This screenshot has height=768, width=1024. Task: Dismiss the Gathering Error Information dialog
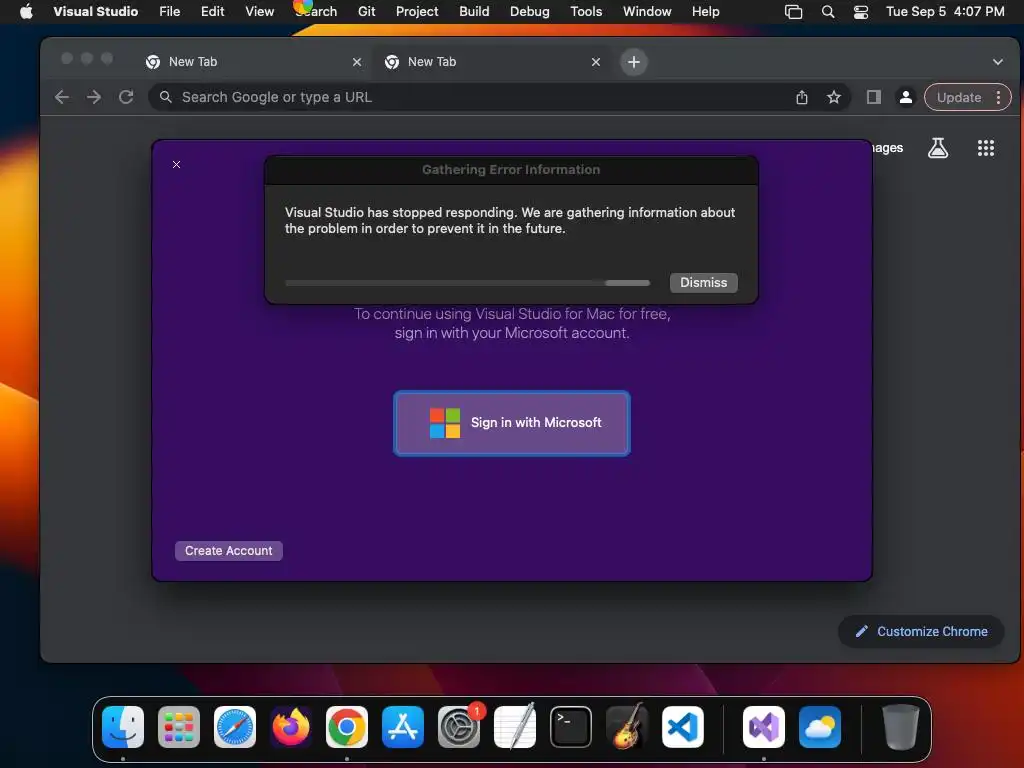click(703, 283)
